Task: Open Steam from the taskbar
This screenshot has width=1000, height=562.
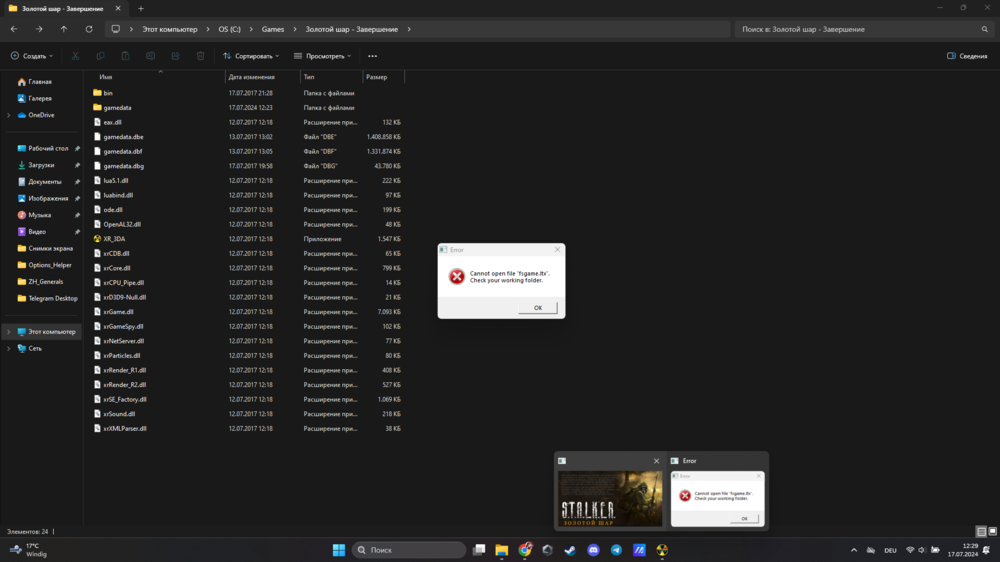Action: point(571,550)
